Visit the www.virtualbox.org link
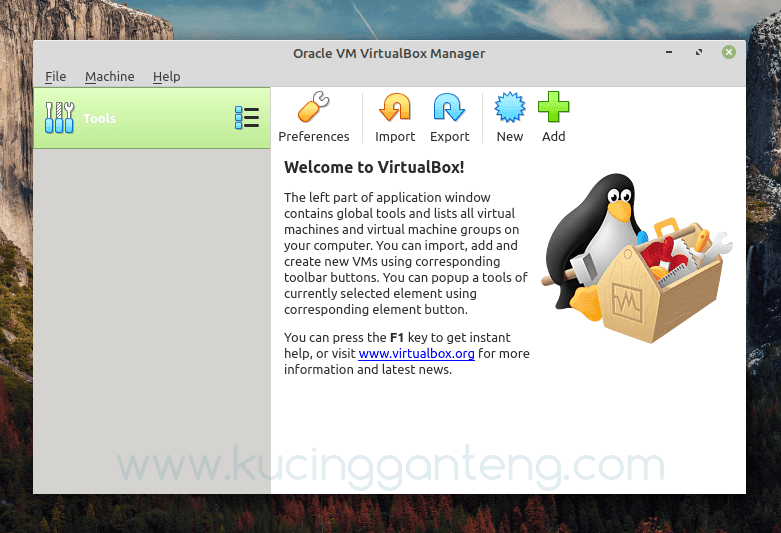 point(416,354)
